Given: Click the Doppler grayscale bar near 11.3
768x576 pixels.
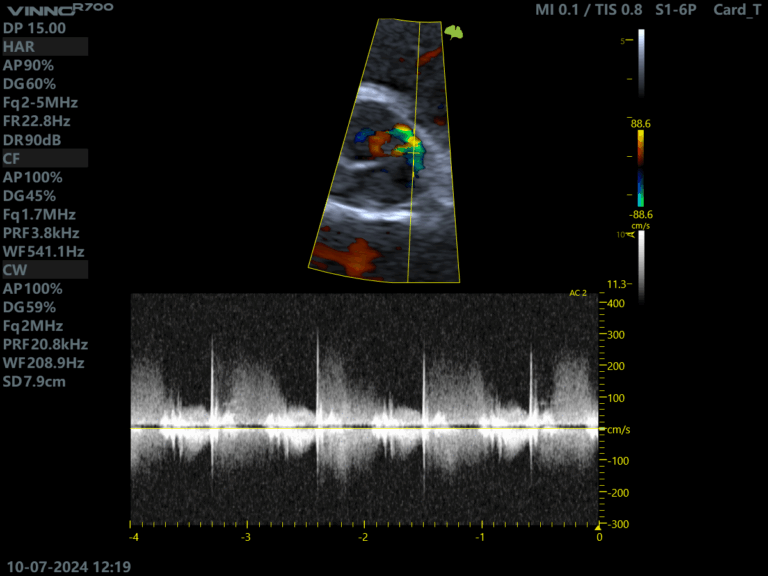Looking at the screenshot, I should pyautogui.click(x=641, y=265).
